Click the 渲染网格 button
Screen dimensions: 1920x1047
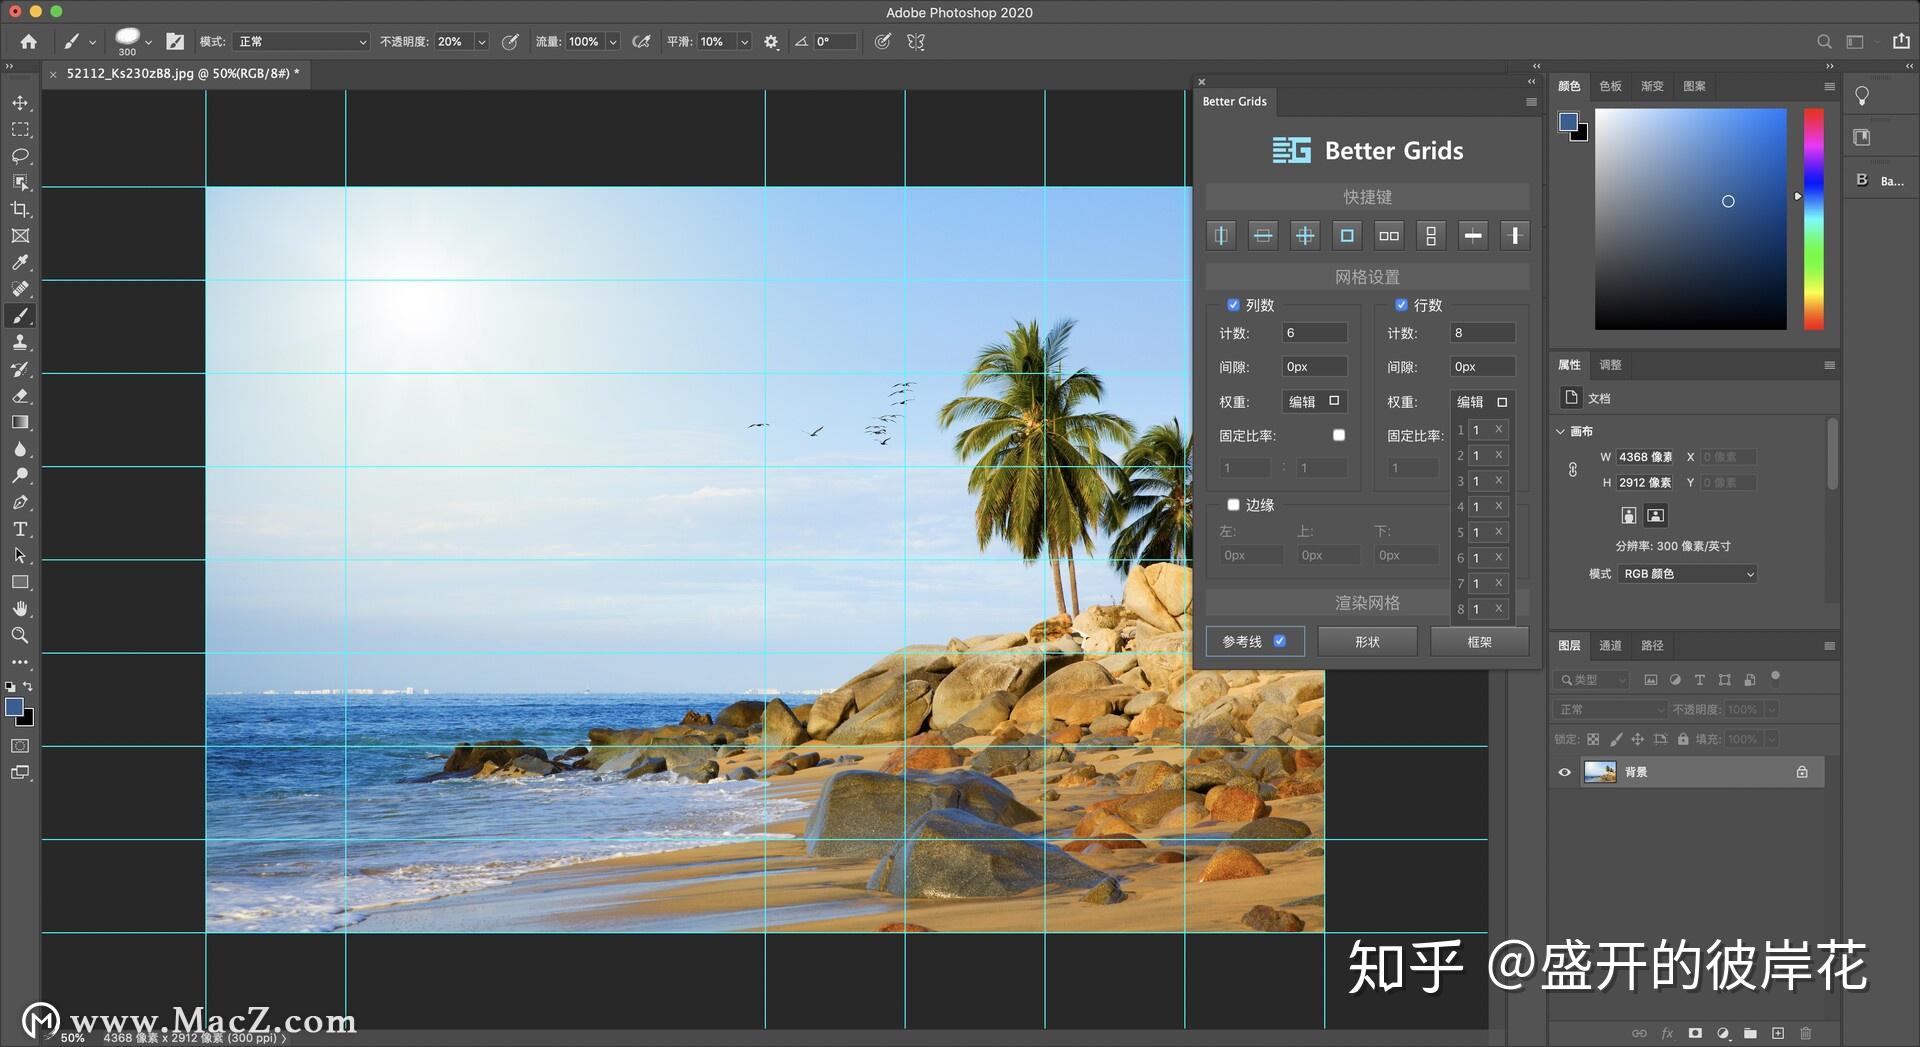tap(1368, 602)
